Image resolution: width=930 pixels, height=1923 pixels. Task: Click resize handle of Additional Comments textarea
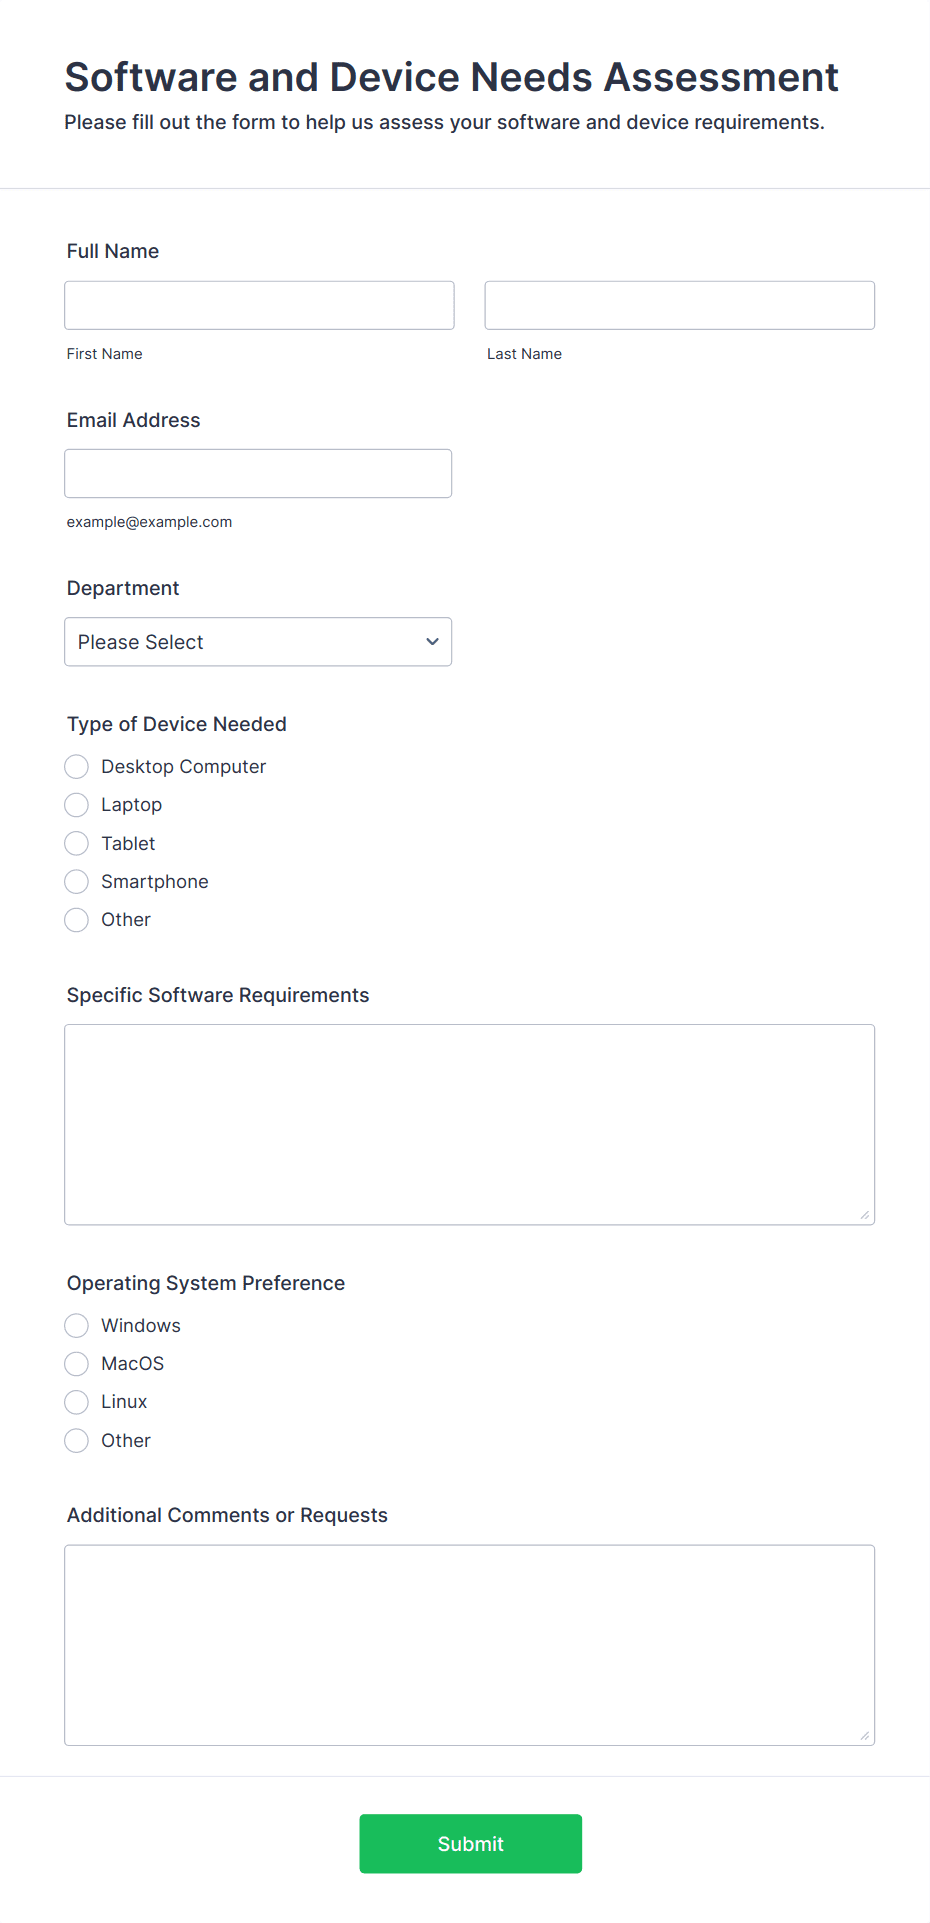[x=865, y=1736]
